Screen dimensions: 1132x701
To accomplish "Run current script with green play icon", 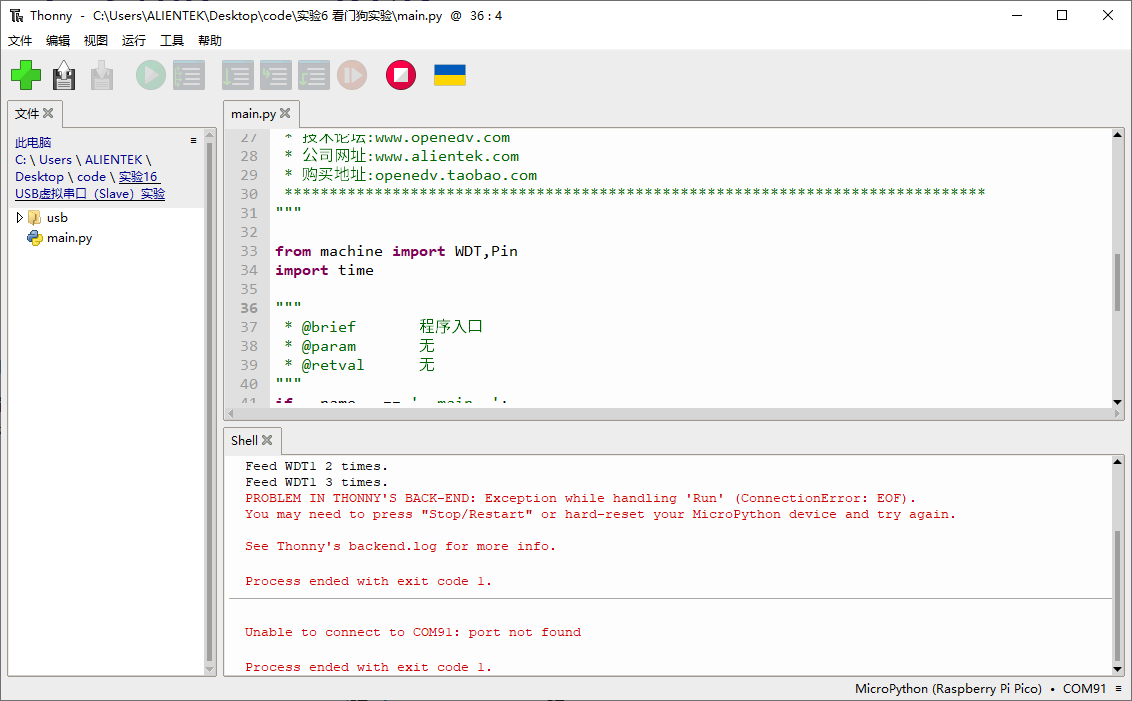I will tap(151, 75).
